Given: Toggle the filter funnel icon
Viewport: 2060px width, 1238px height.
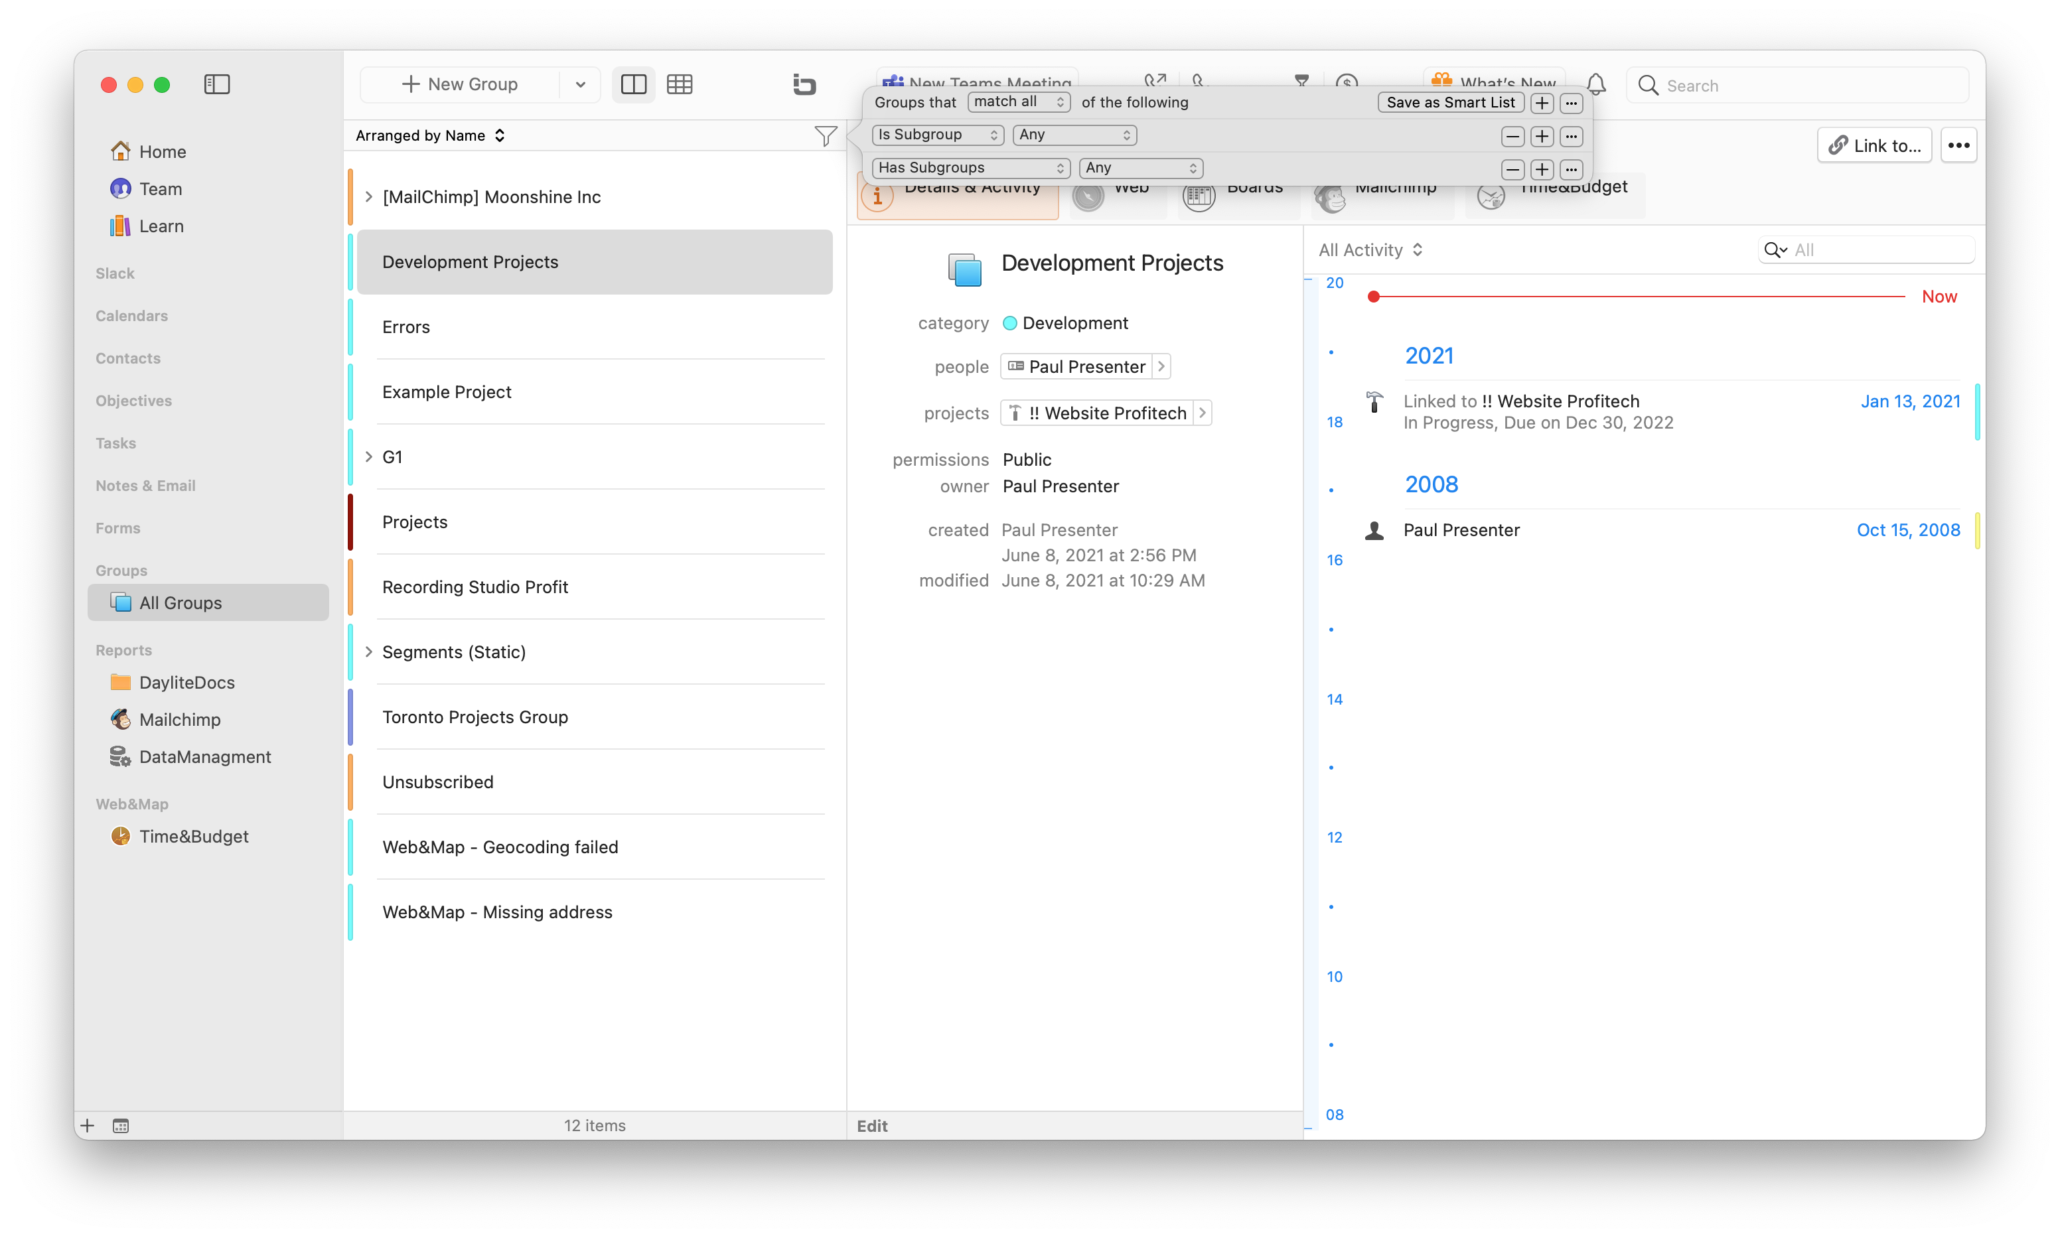Looking at the screenshot, I should tap(825, 135).
